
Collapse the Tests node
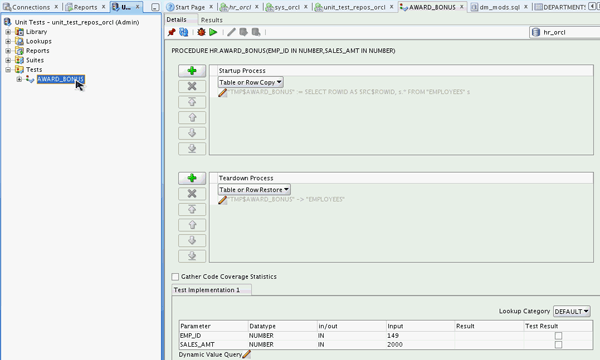(8, 70)
